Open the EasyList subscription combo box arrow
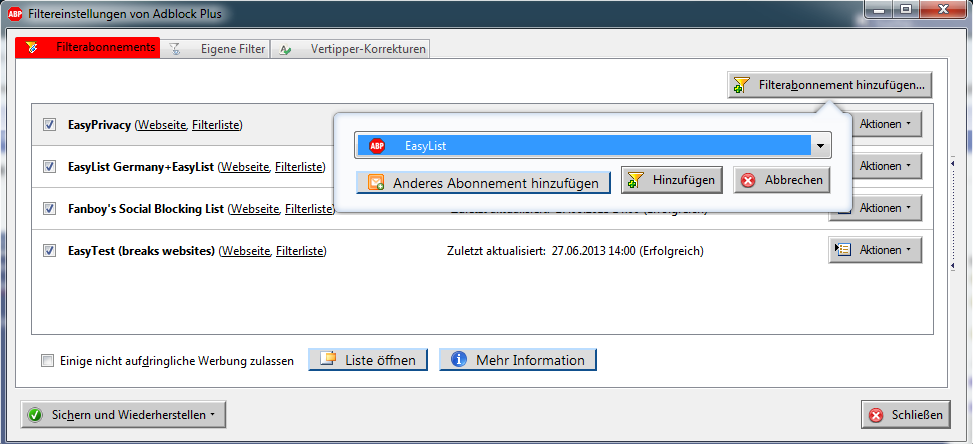The width and height of the screenshot is (973, 444). tap(821, 146)
